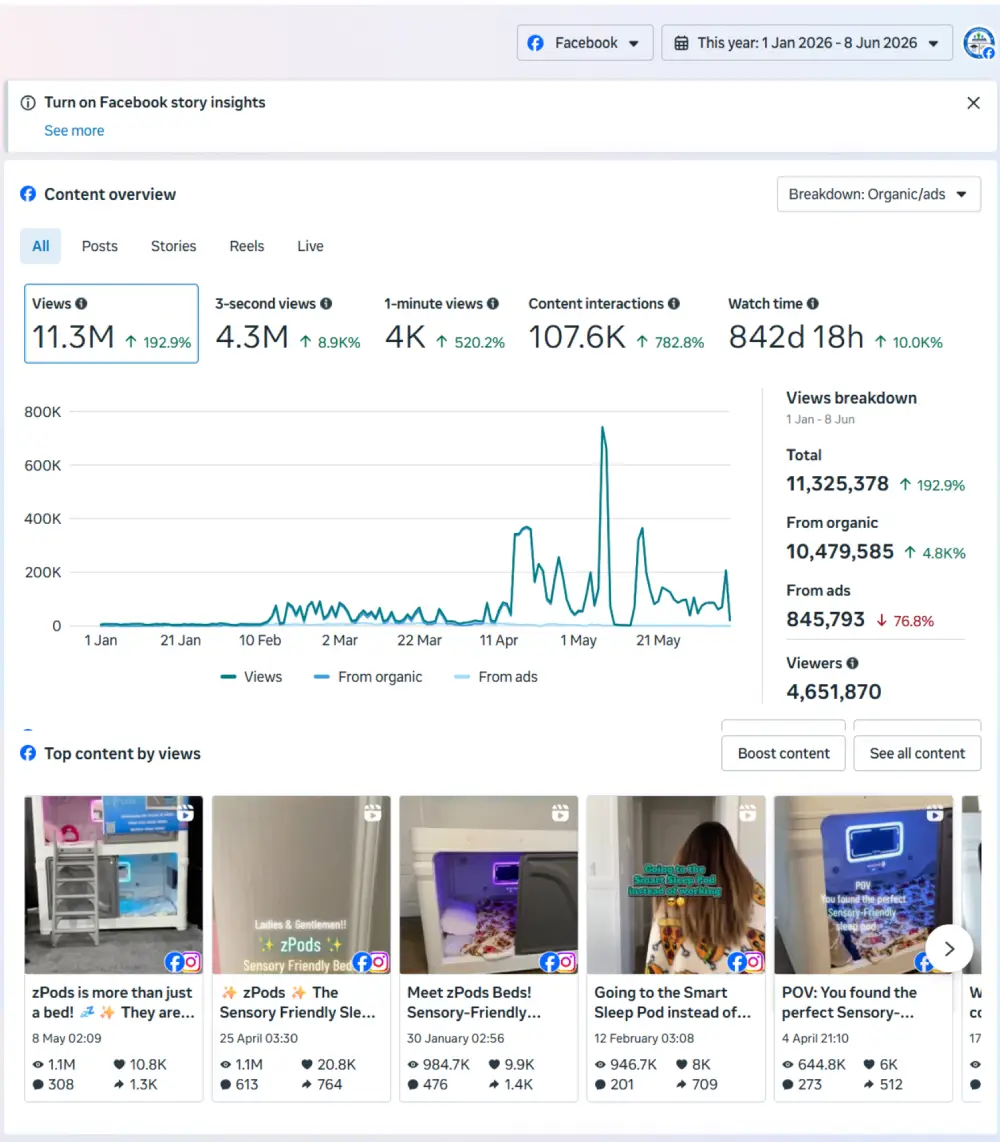The image size is (1000, 1142).
Task: Click the Instagram badge on the 12 February post
Action: coord(754,962)
